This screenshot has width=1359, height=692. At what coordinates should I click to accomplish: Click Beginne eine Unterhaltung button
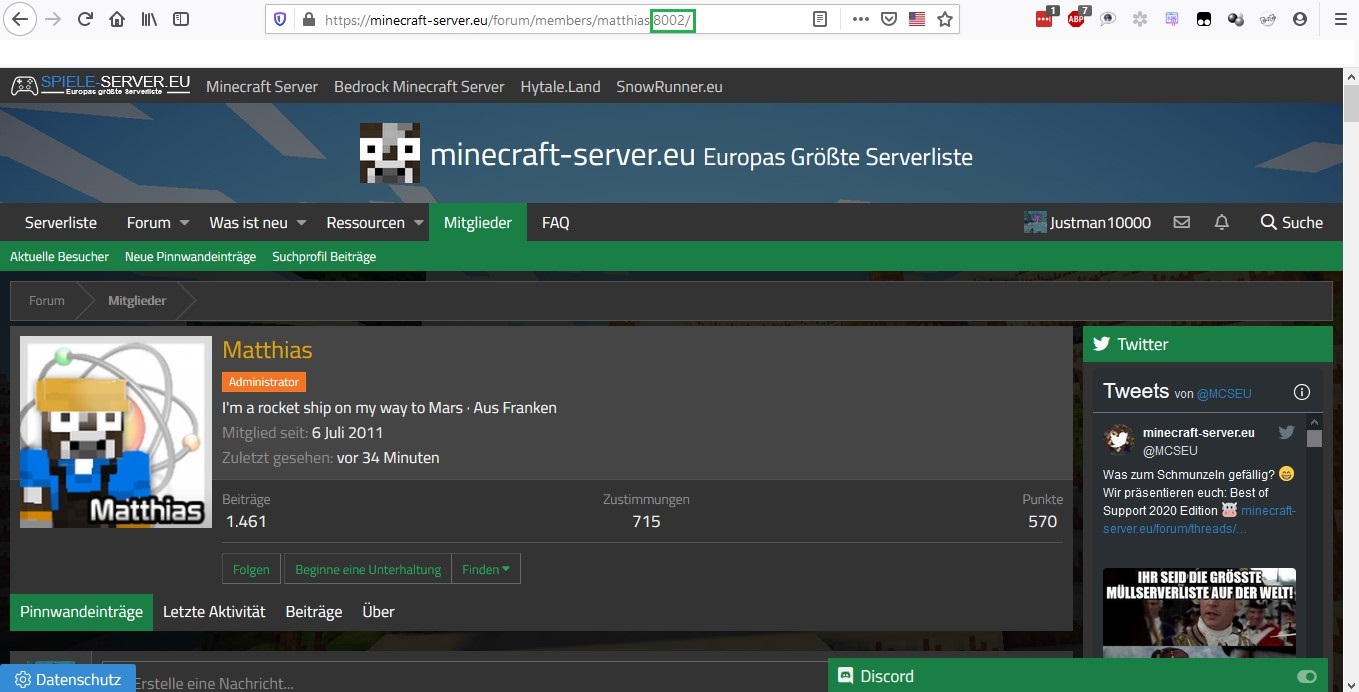tap(368, 569)
